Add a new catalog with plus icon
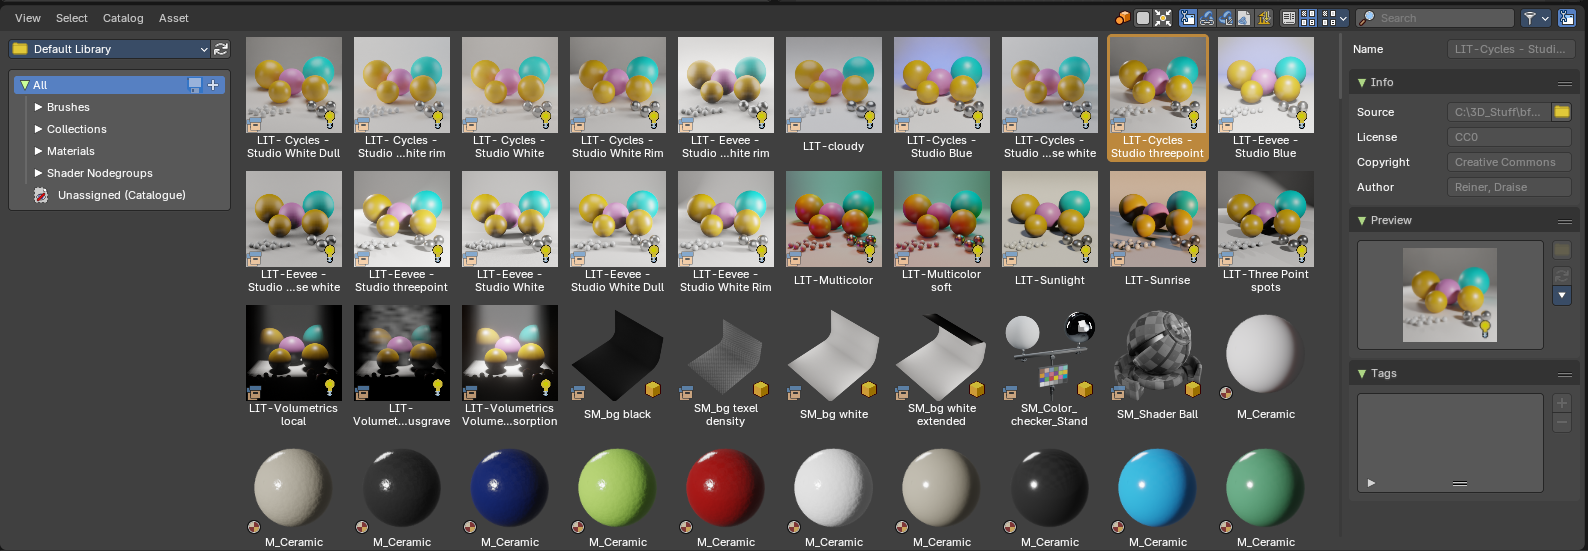 coord(213,85)
